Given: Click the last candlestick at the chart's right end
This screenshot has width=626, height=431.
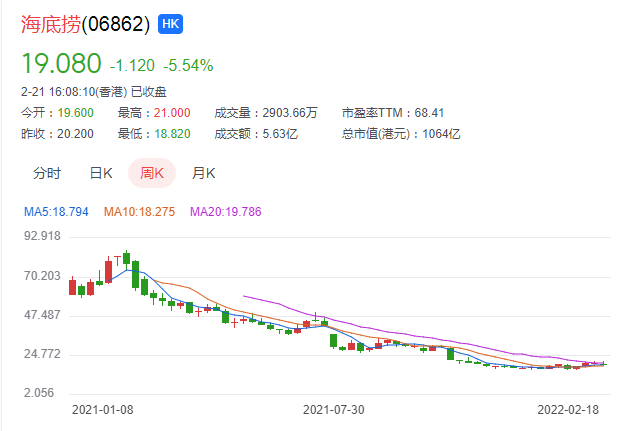Looking at the screenshot, I should point(604,364).
